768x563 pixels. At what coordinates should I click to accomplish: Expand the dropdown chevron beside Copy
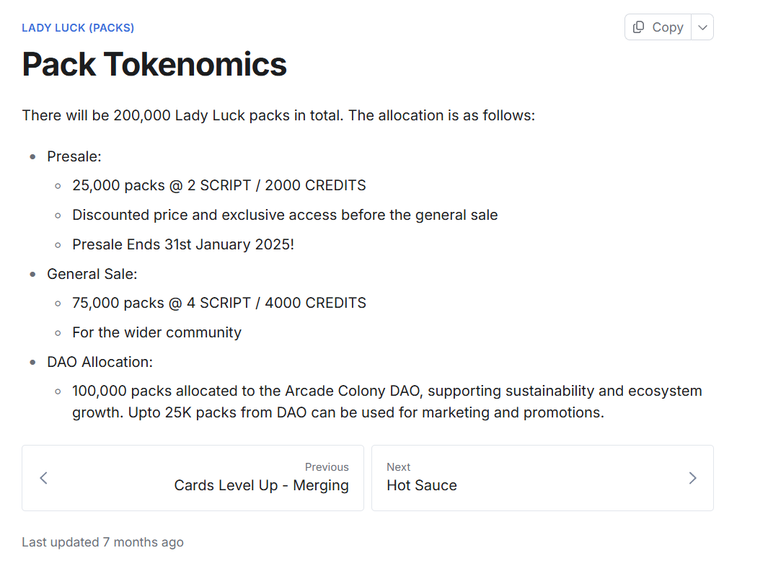pos(702,27)
